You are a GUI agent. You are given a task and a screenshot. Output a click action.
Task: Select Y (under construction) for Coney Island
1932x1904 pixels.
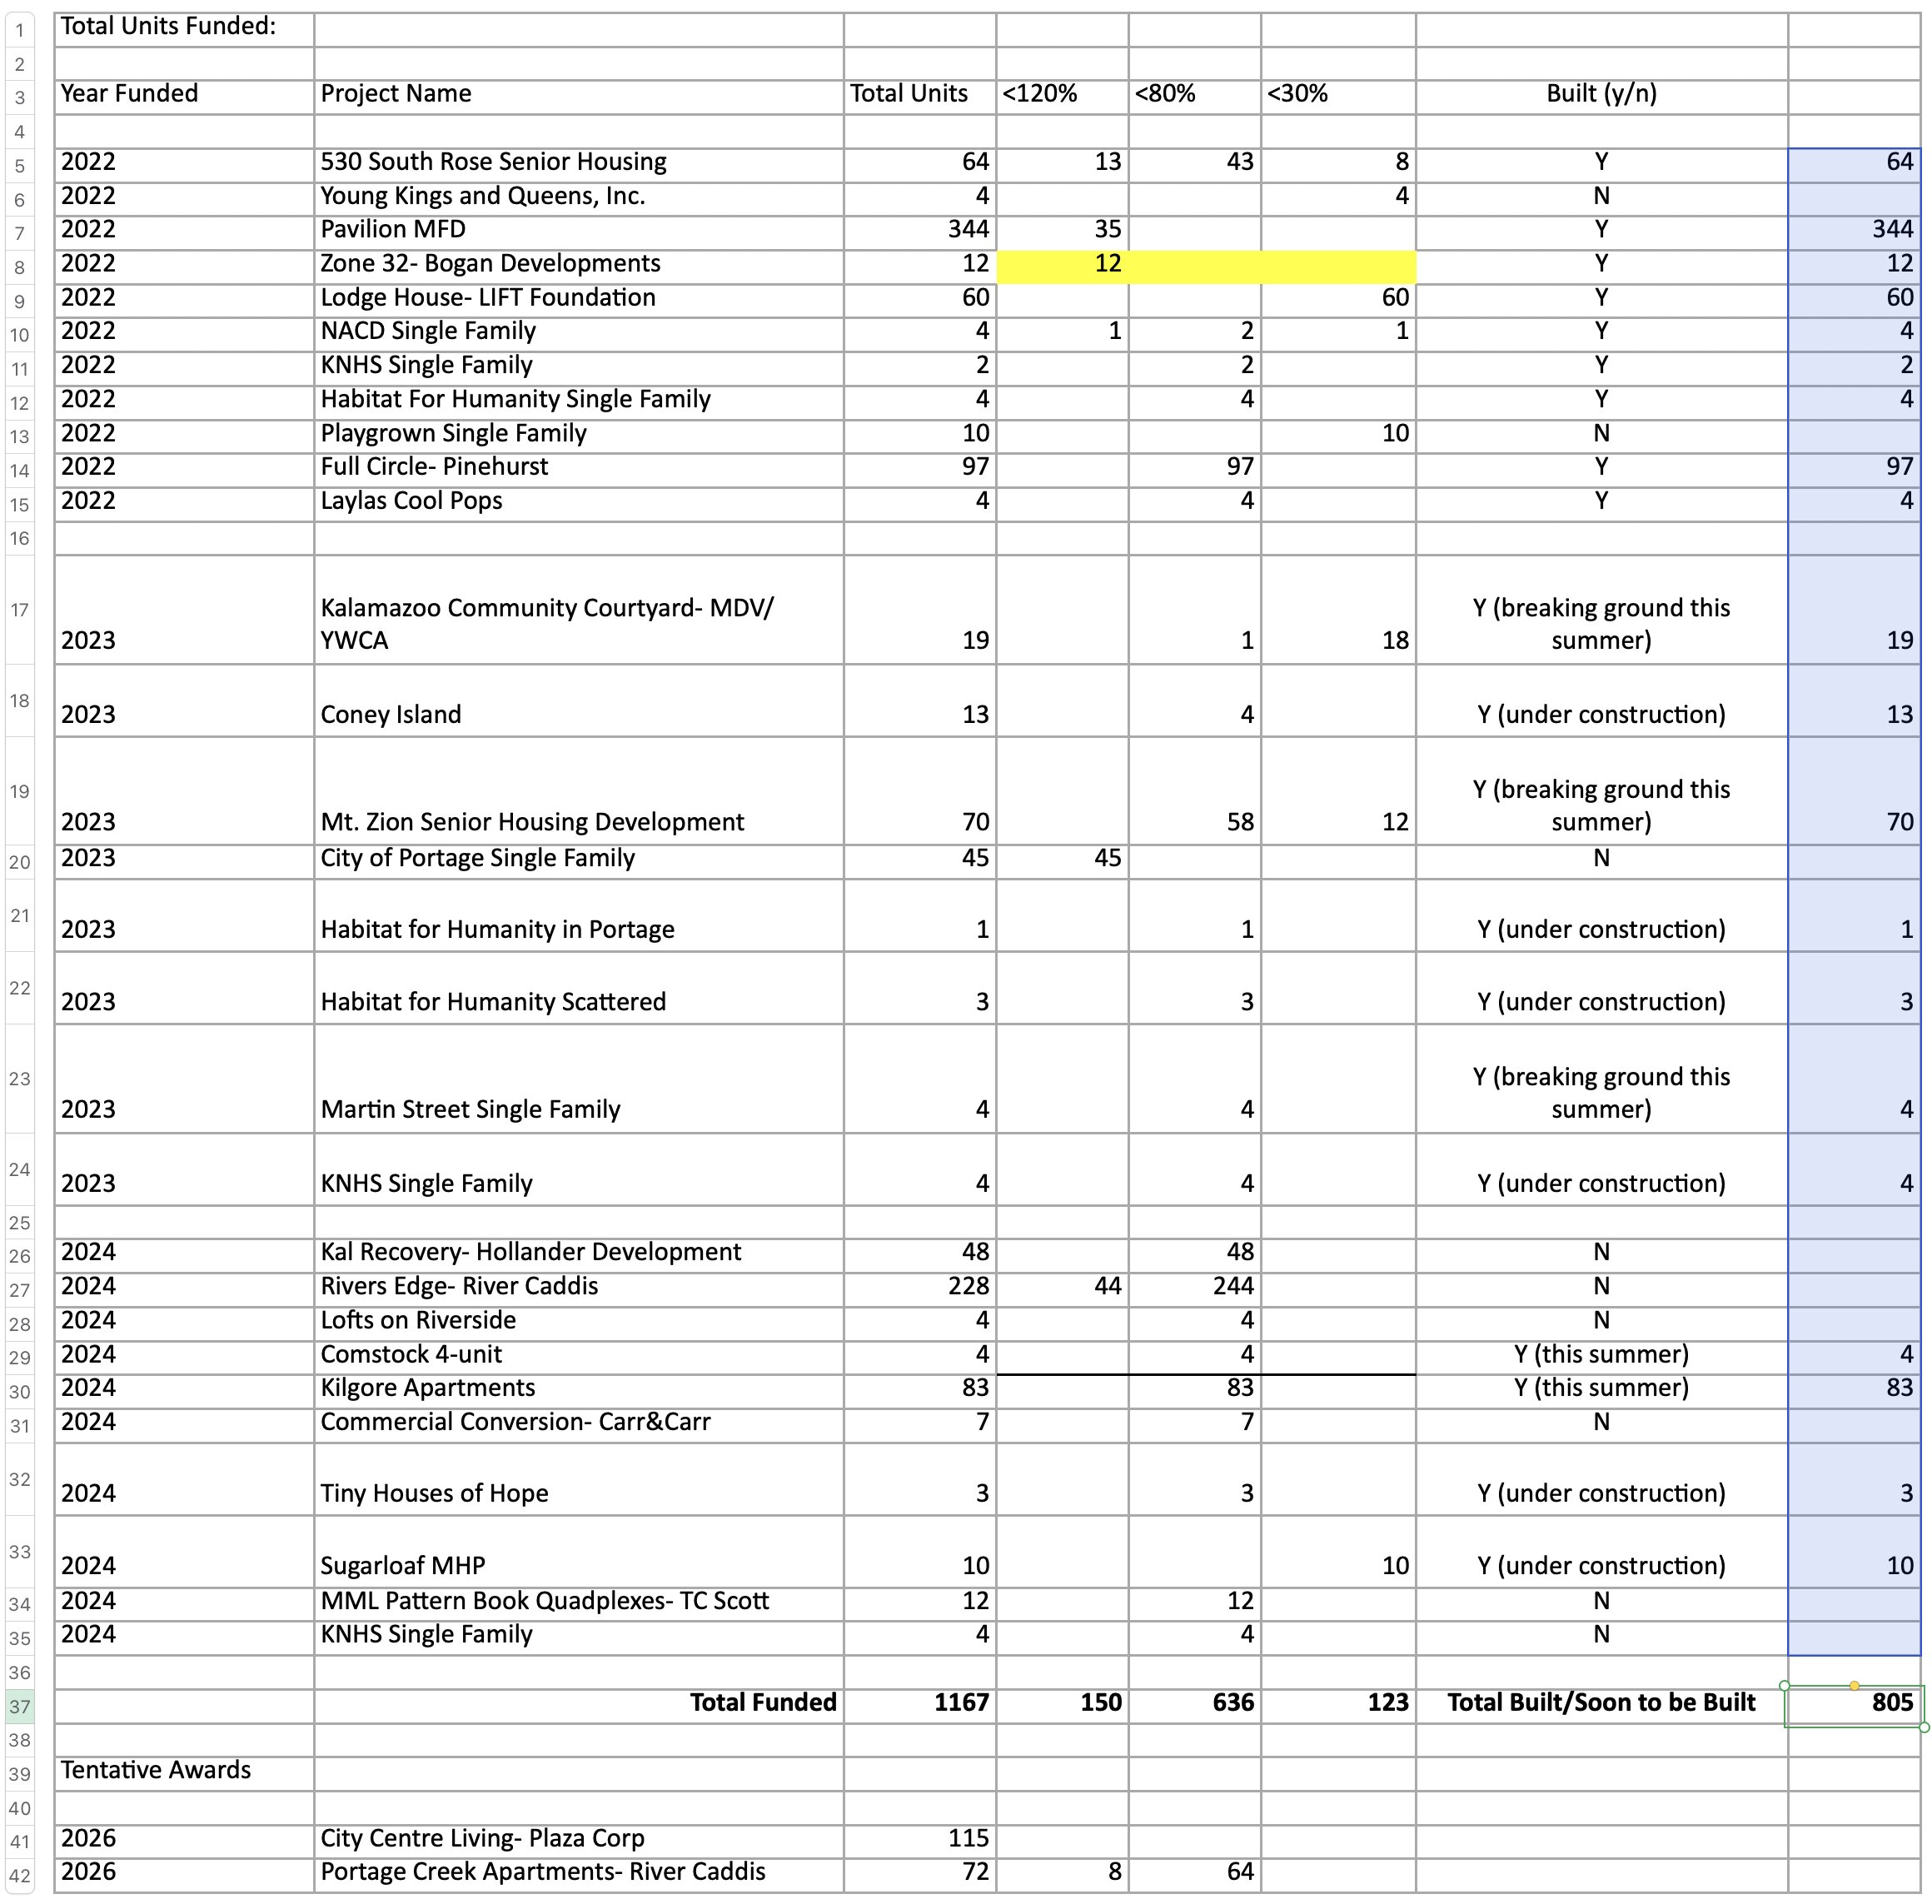[x=1600, y=714]
